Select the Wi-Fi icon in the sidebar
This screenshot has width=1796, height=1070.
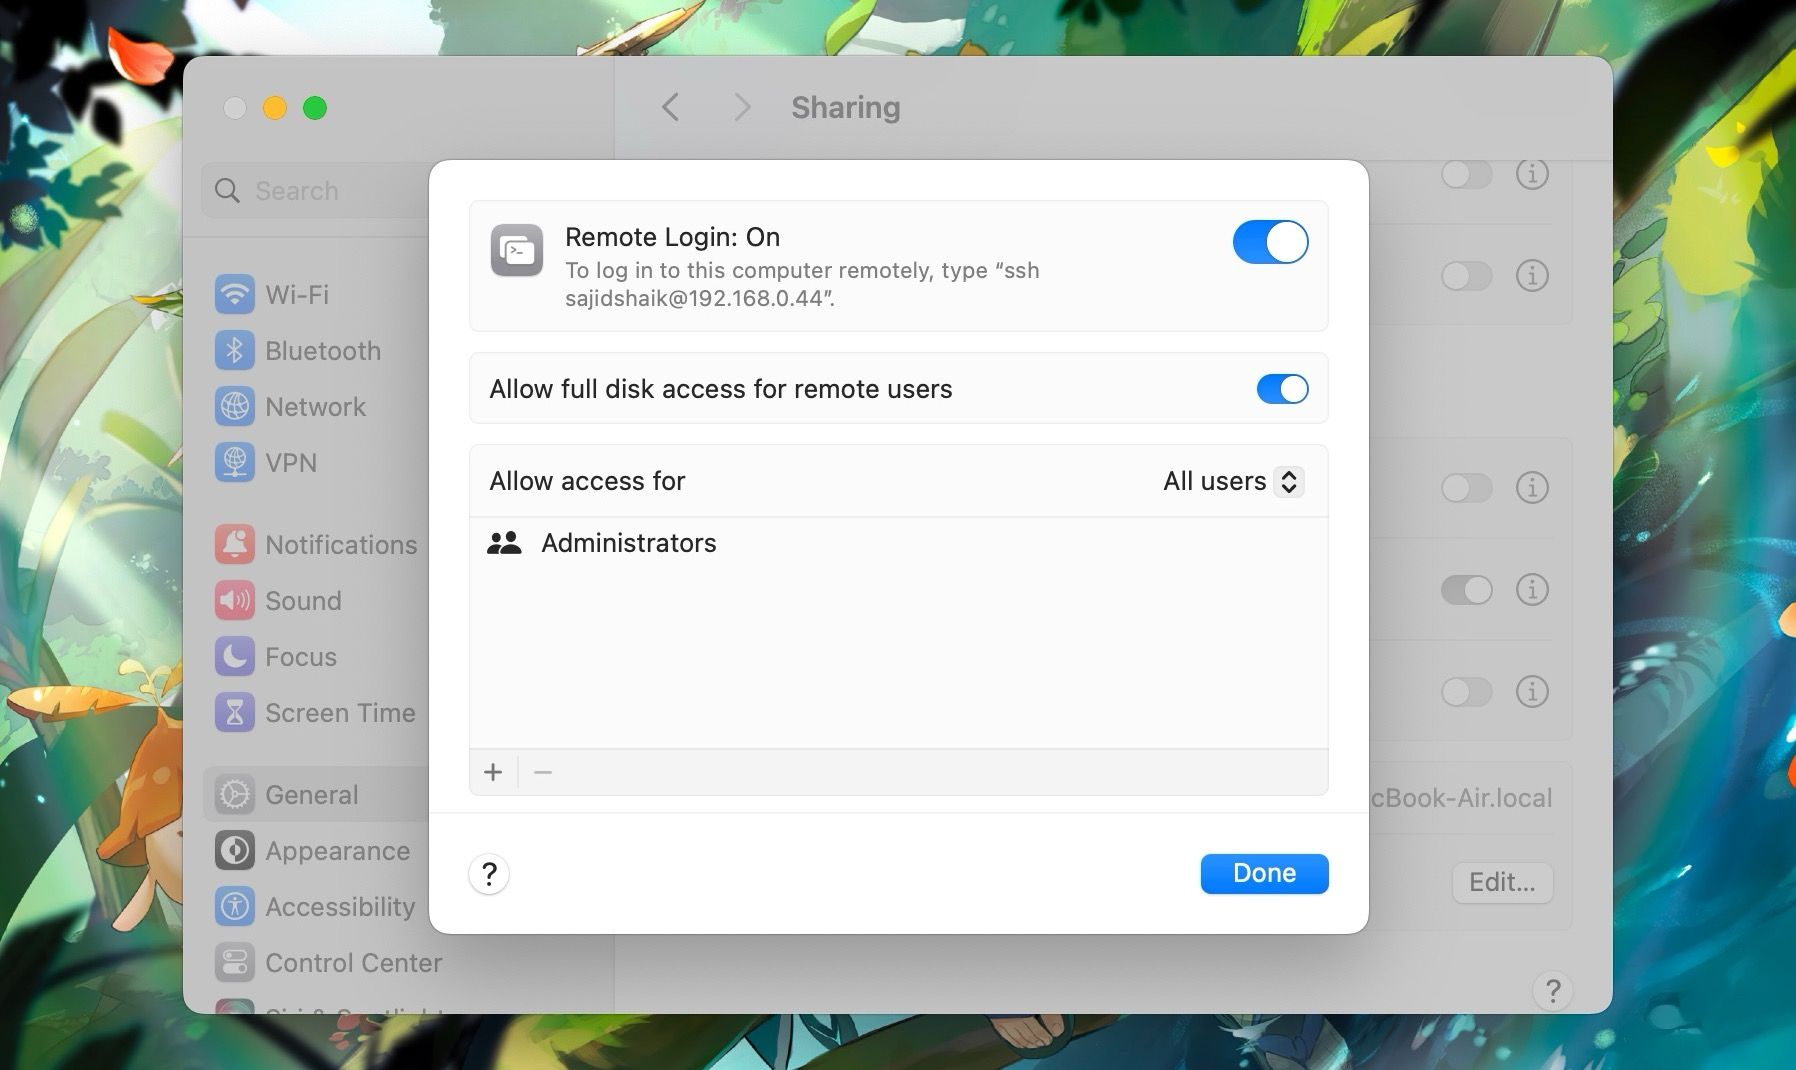tap(234, 294)
